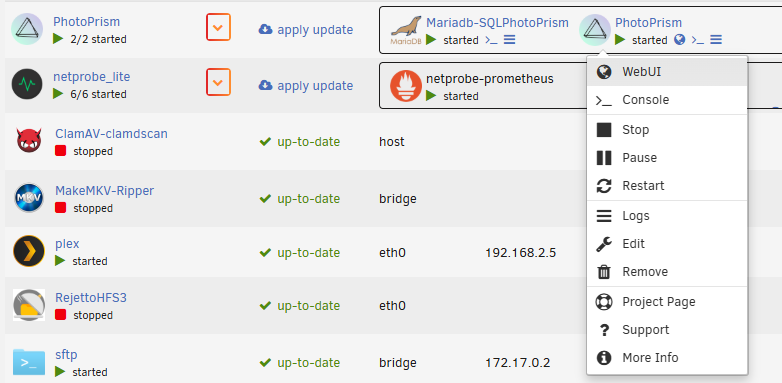Click apply update for netprobe_lite
782x383 pixels.
[x=306, y=86]
